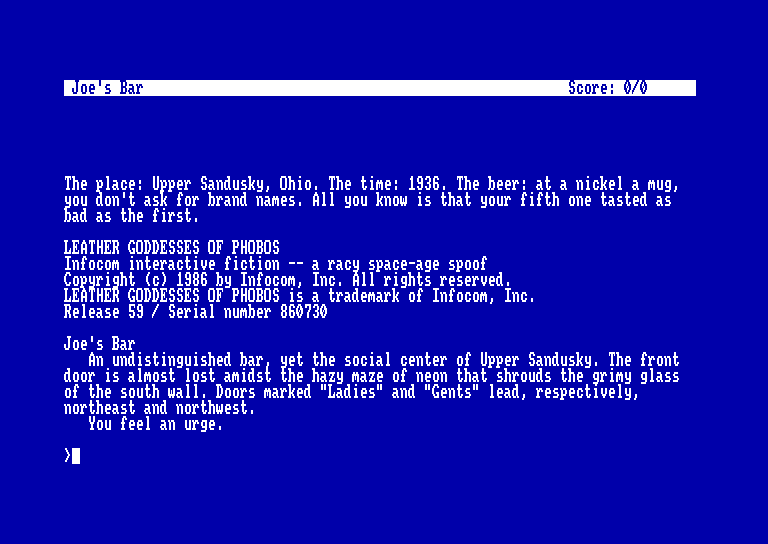The height and width of the screenshot is (544, 768).
Task: Click the word "Ladies" in description
Action: click(x=352, y=392)
